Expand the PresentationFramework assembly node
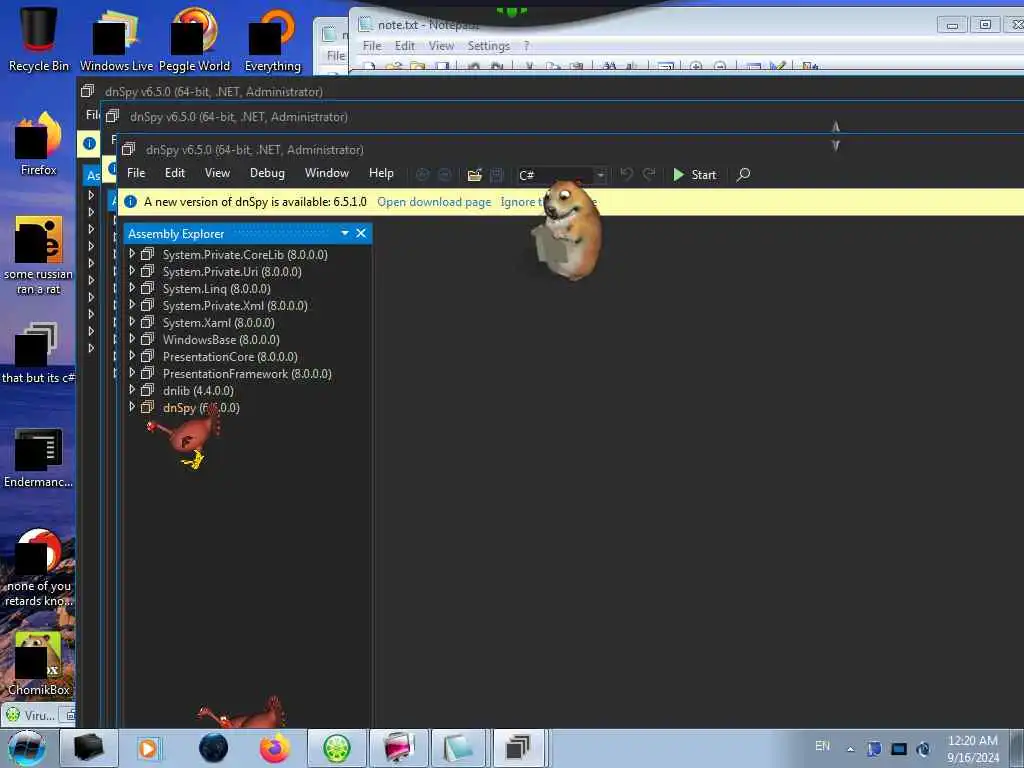This screenshot has width=1024, height=768. (x=132, y=372)
